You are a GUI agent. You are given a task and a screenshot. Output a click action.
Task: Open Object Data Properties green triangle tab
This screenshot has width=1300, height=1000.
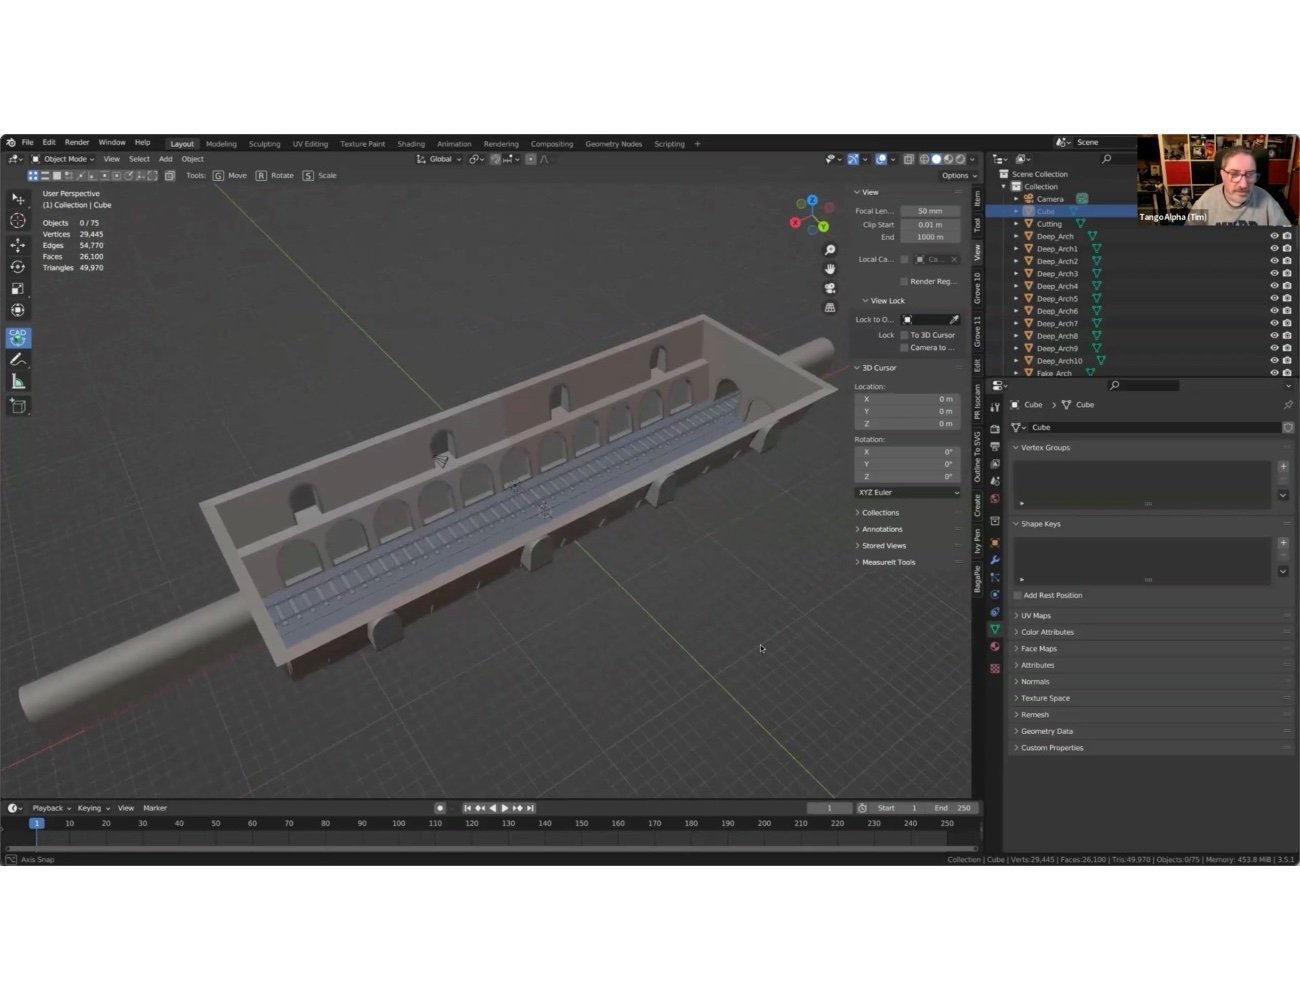pos(994,628)
